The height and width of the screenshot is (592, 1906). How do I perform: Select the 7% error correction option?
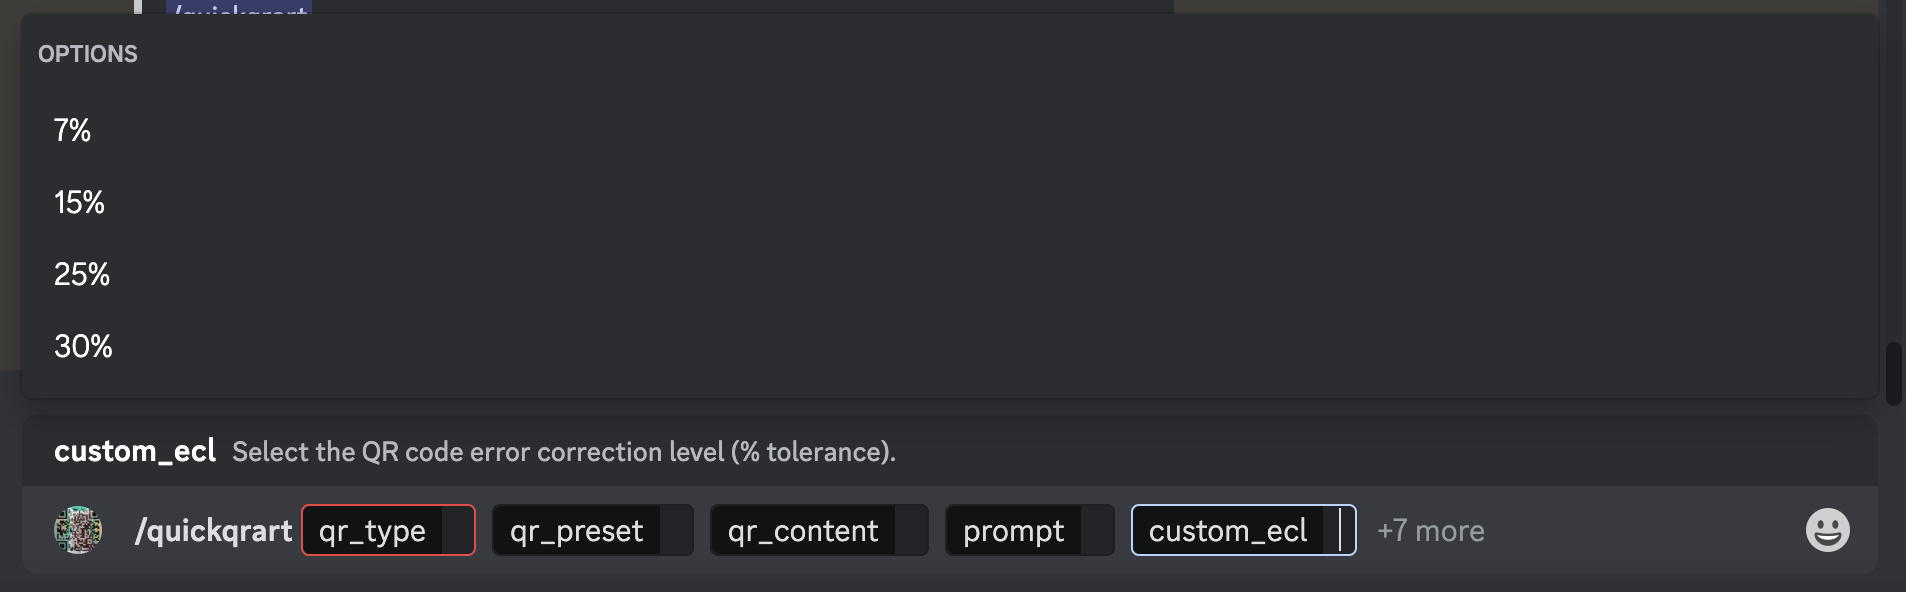(72, 130)
